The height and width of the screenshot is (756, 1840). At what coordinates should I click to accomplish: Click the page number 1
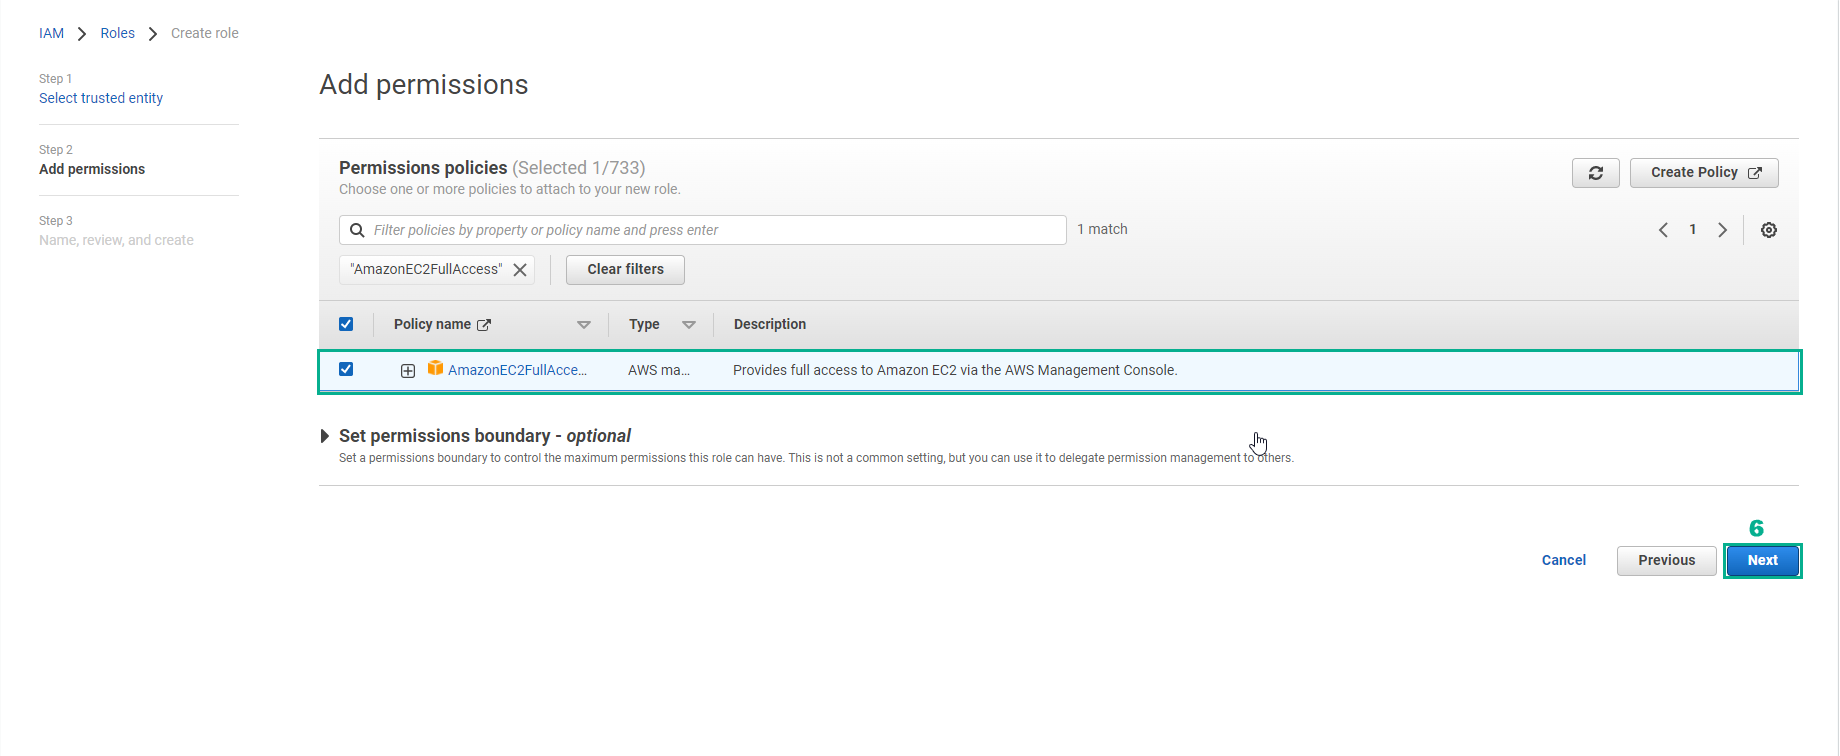1692,230
